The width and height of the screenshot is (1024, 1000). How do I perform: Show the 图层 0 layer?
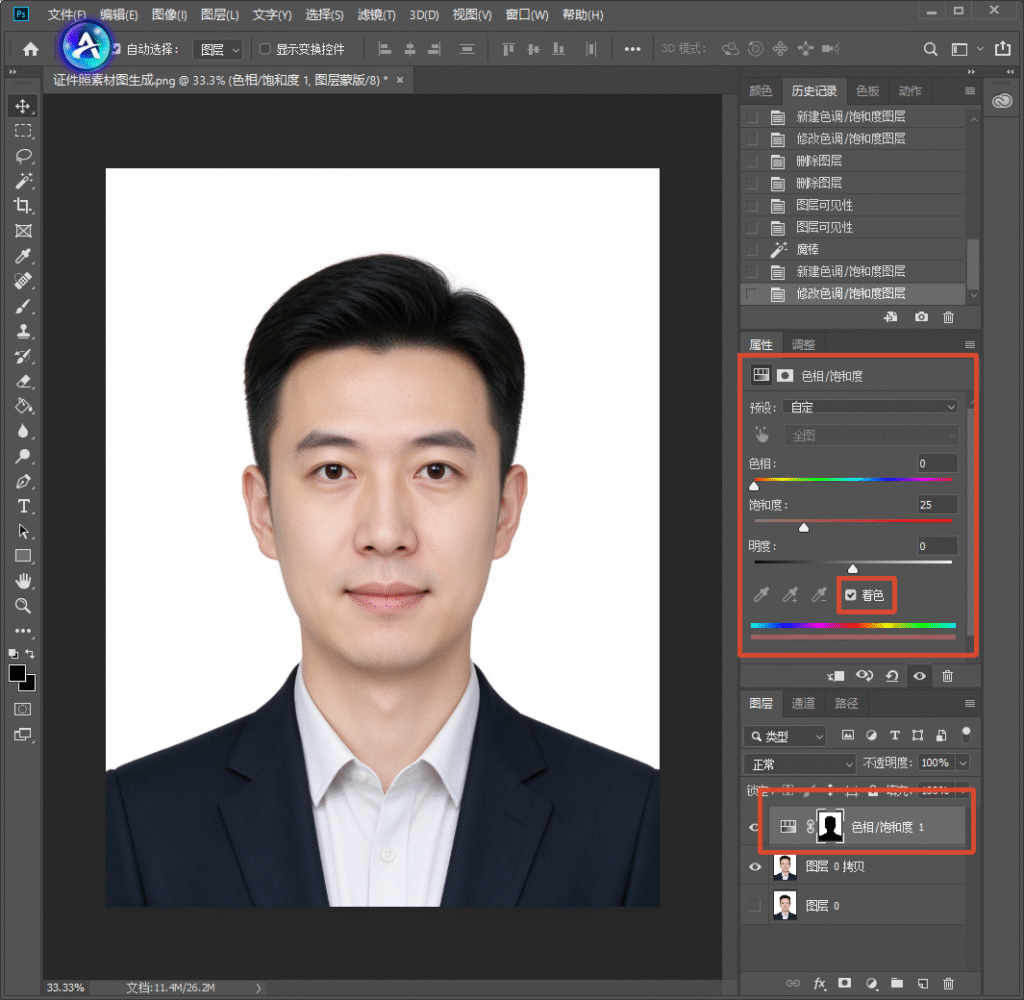click(x=755, y=906)
